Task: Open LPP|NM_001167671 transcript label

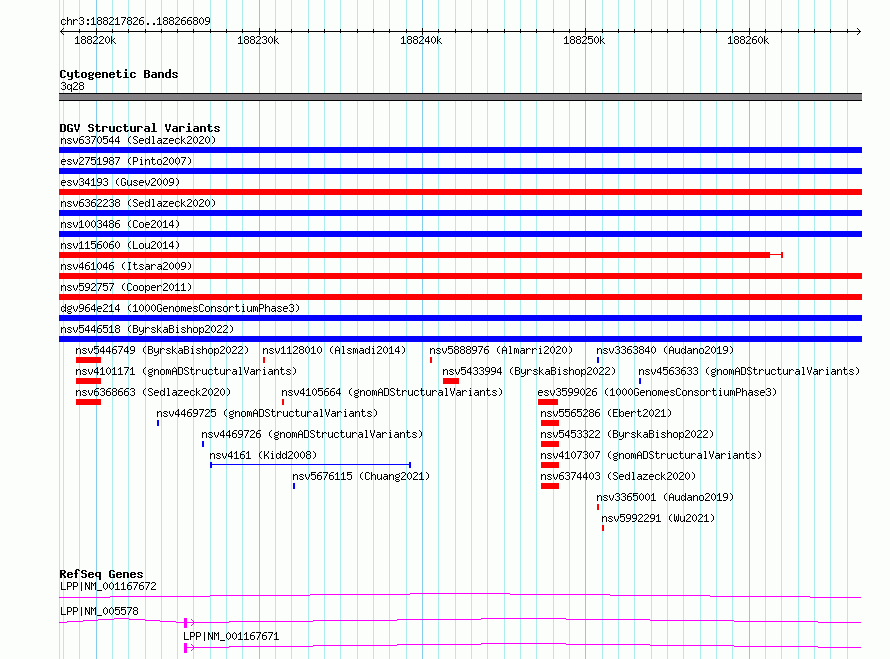Action: (231, 636)
